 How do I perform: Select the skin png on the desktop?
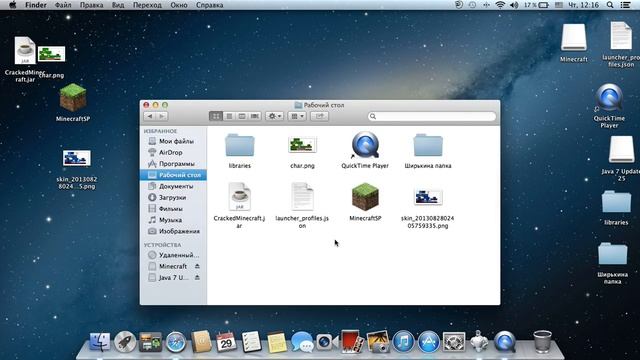coord(77,158)
